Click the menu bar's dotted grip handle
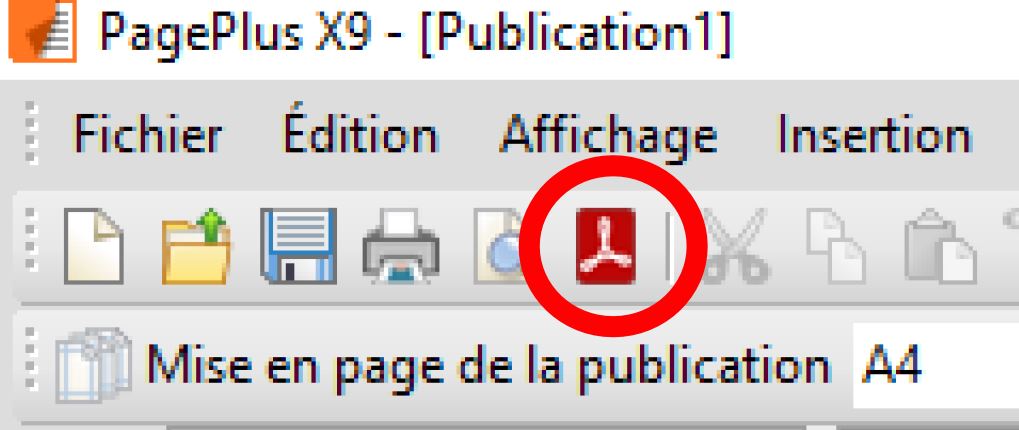Viewport: 1019px width, 430px height. pyautogui.click(x=31, y=133)
